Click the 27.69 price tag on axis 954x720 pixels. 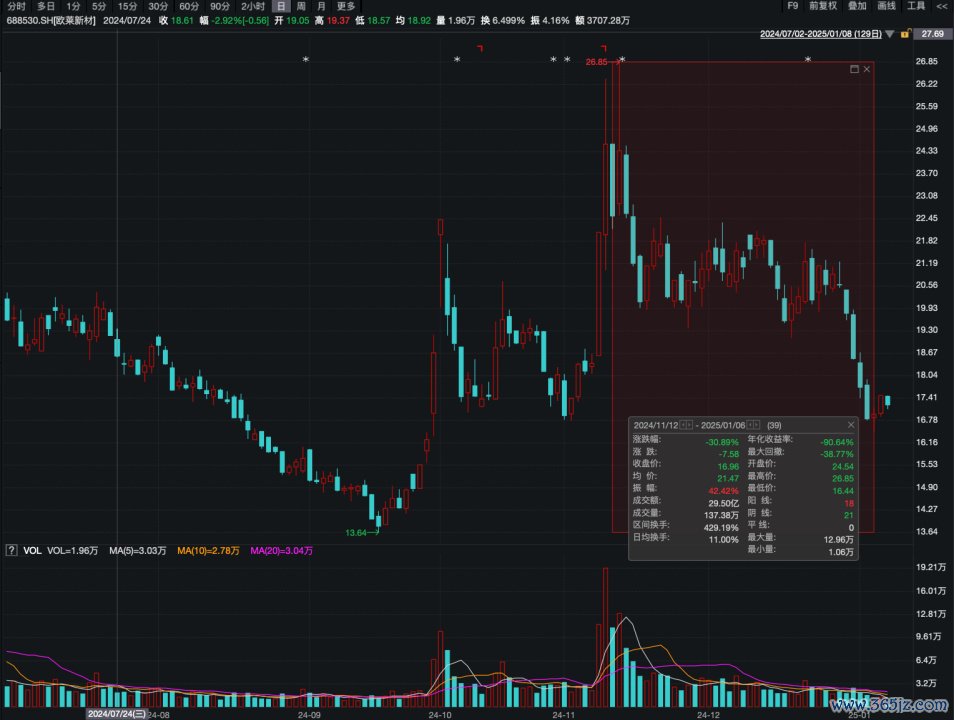pos(932,34)
